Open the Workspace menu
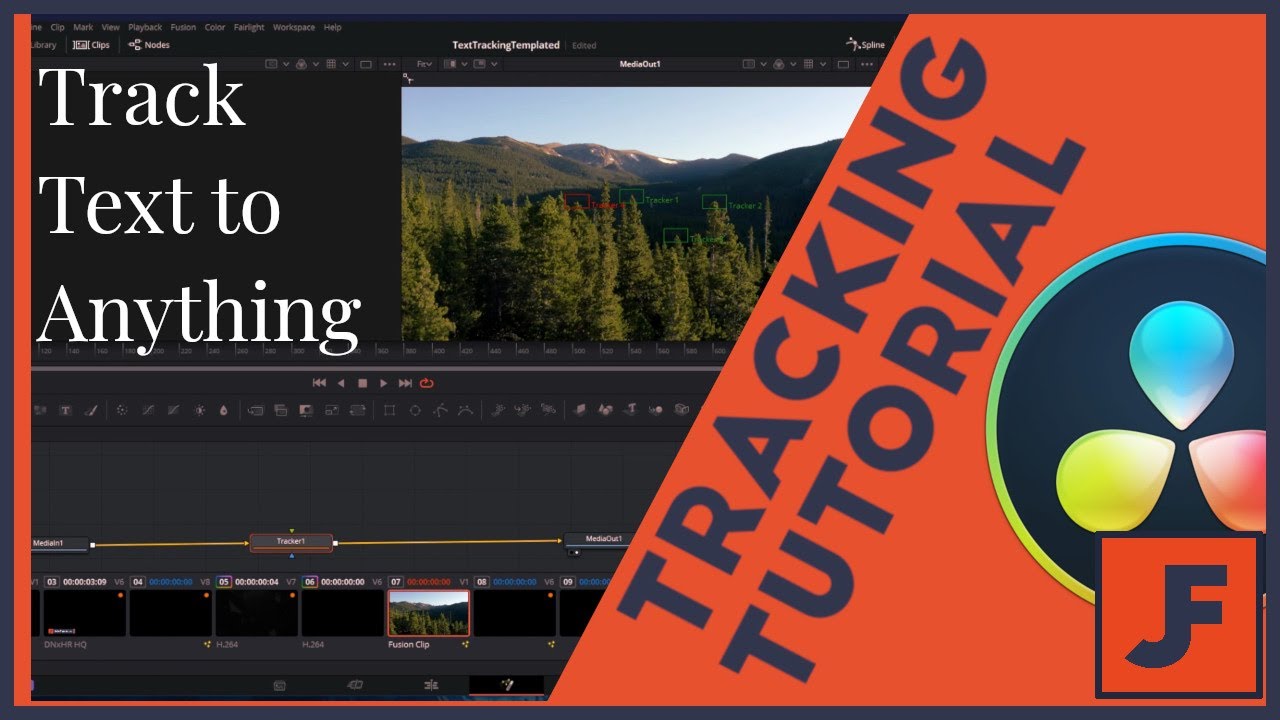This screenshot has height=720, width=1280. (293, 27)
